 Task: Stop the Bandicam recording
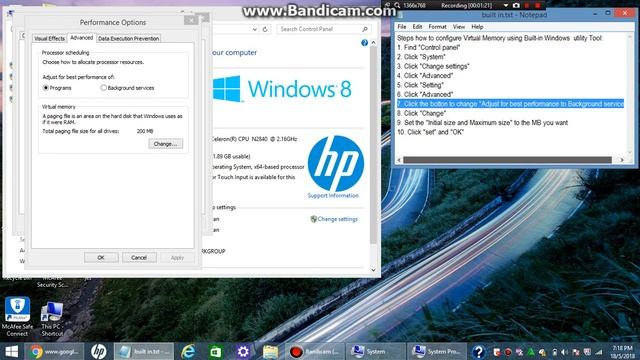(538, 5)
